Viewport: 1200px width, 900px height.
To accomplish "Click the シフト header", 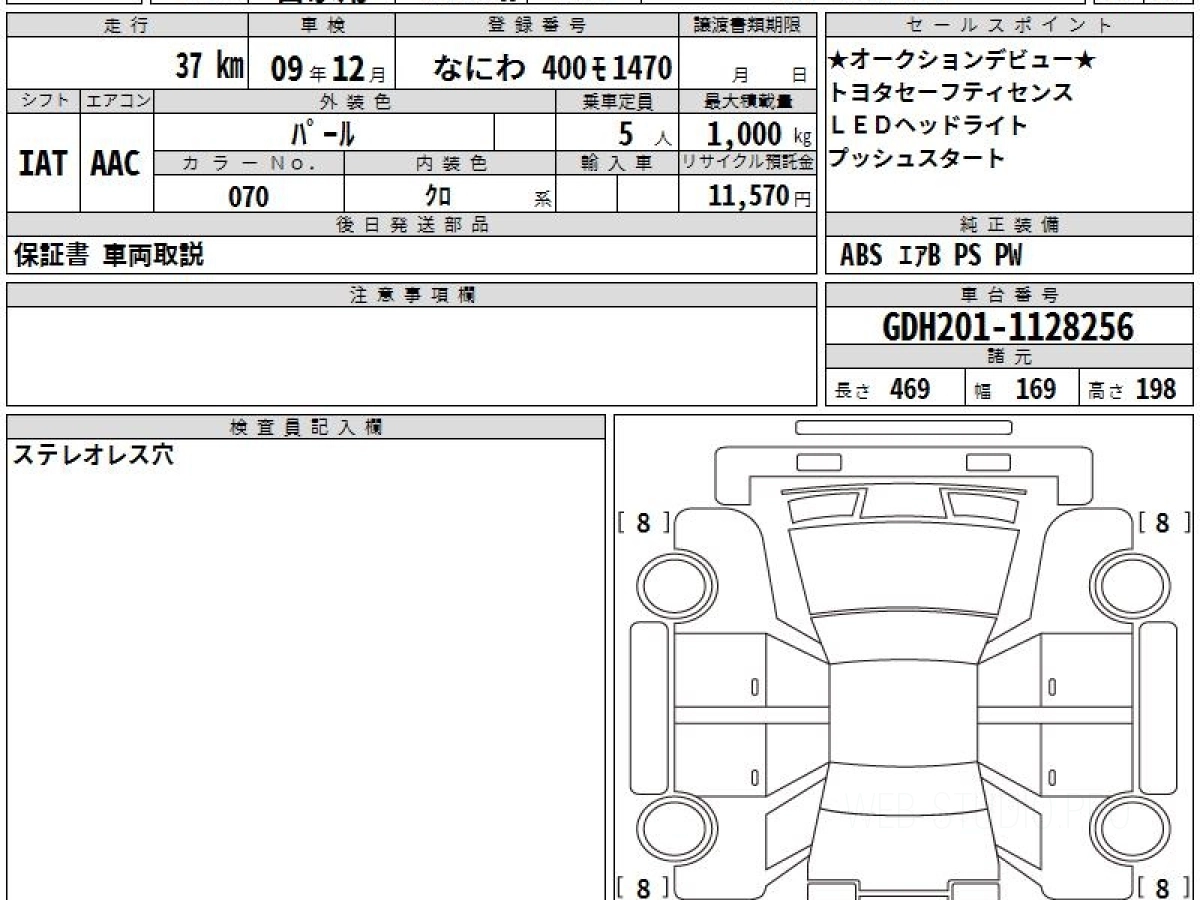I will [x=43, y=101].
